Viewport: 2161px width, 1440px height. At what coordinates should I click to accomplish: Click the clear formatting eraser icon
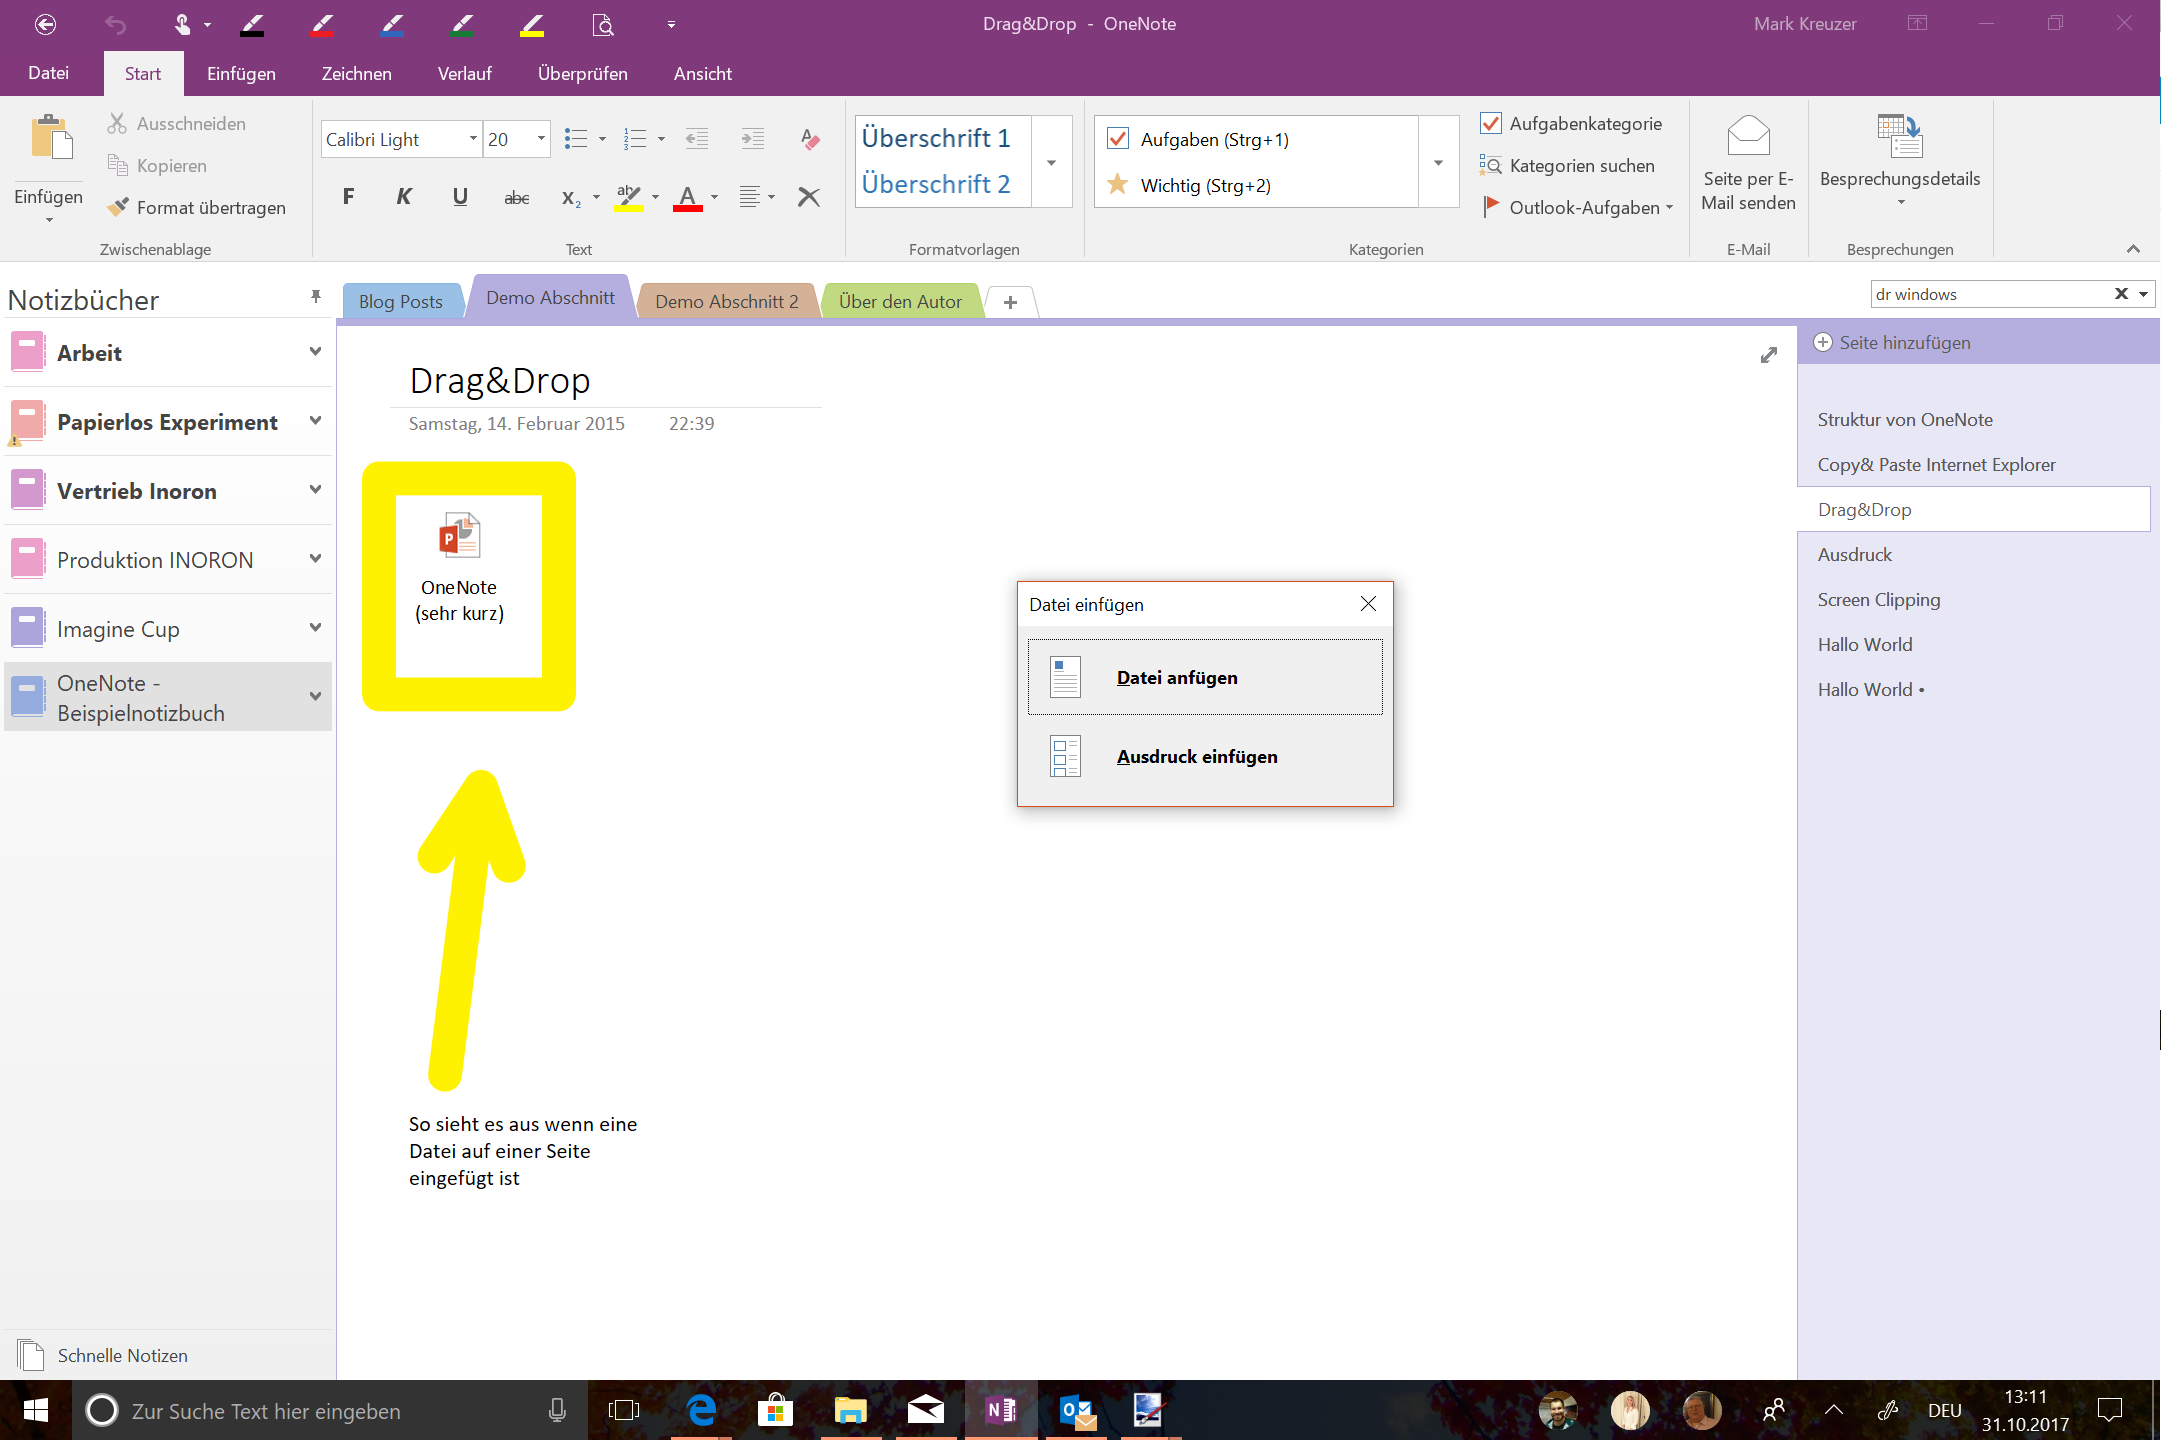pyautogui.click(x=810, y=139)
